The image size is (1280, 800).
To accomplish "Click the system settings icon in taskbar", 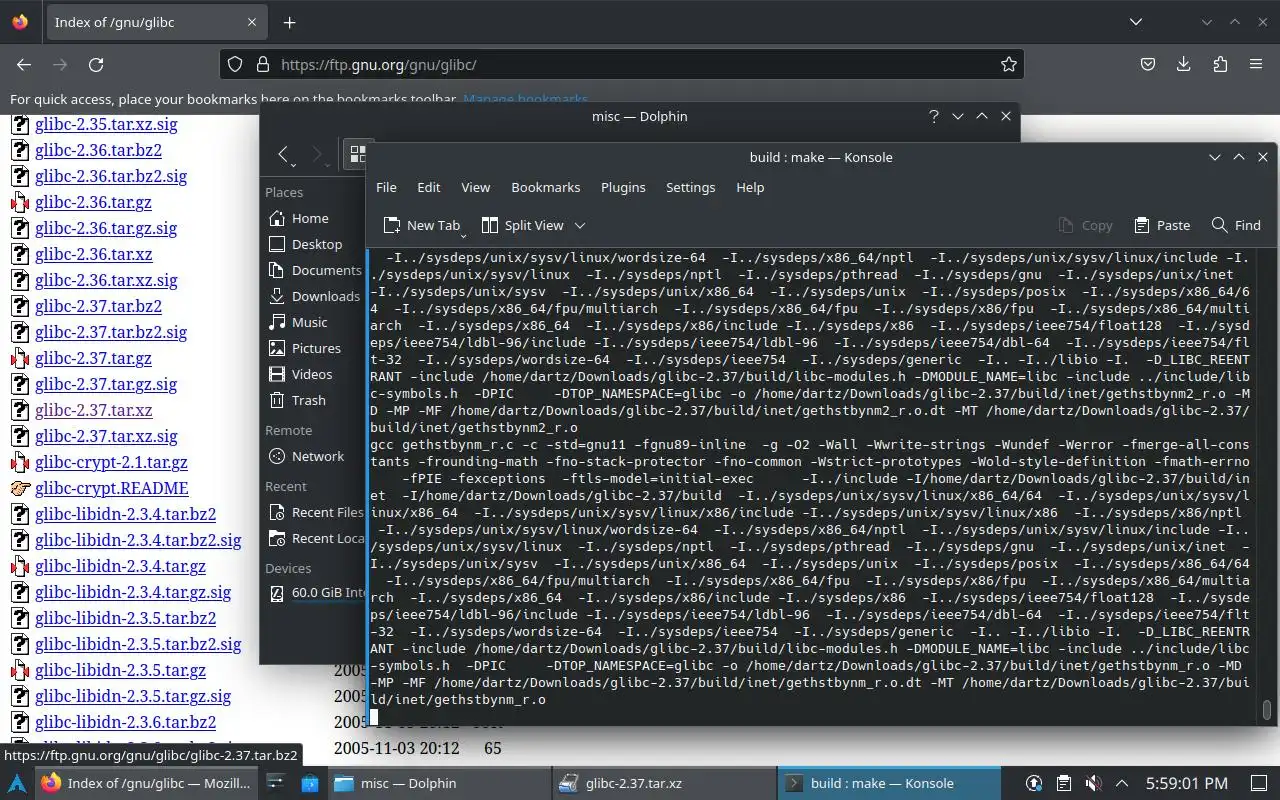I will click(277, 783).
